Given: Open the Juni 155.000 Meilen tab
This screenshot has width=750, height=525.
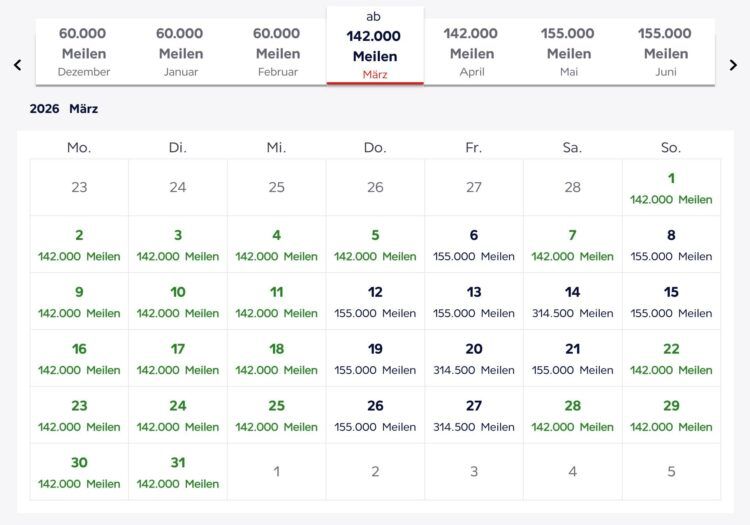Looking at the screenshot, I should point(665,52).
